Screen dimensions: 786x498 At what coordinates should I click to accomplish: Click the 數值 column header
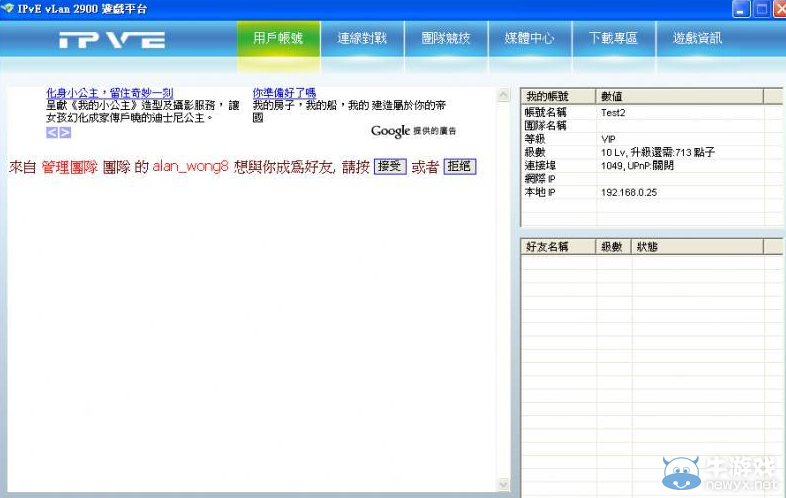(x=679, y=96)
